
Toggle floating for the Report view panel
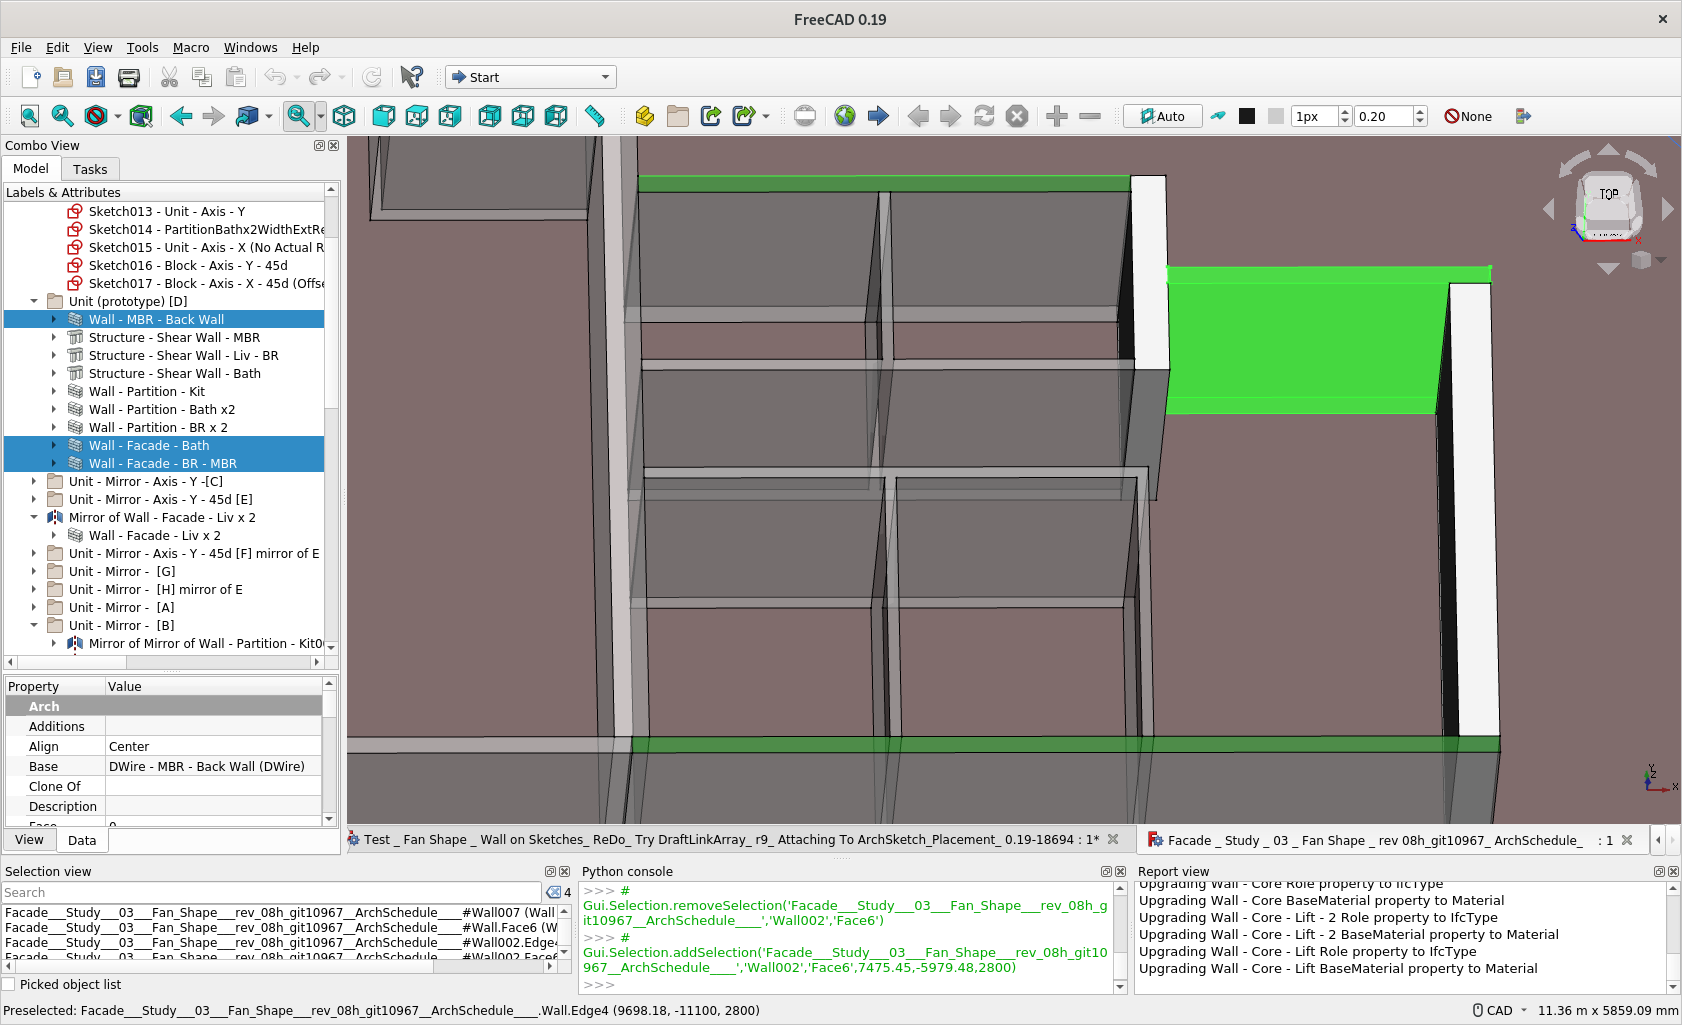1659,871
